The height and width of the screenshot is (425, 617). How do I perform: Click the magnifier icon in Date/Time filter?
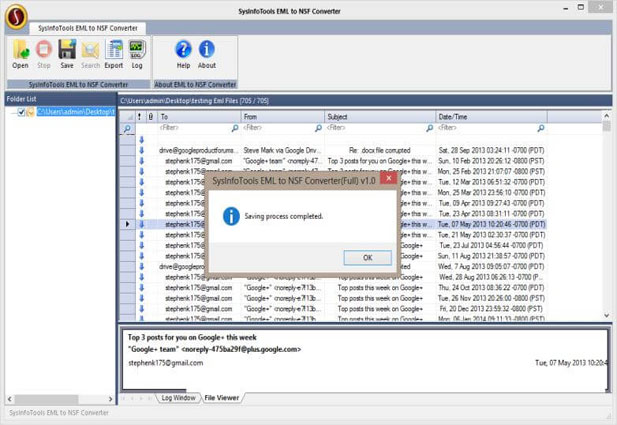(541, 128)
